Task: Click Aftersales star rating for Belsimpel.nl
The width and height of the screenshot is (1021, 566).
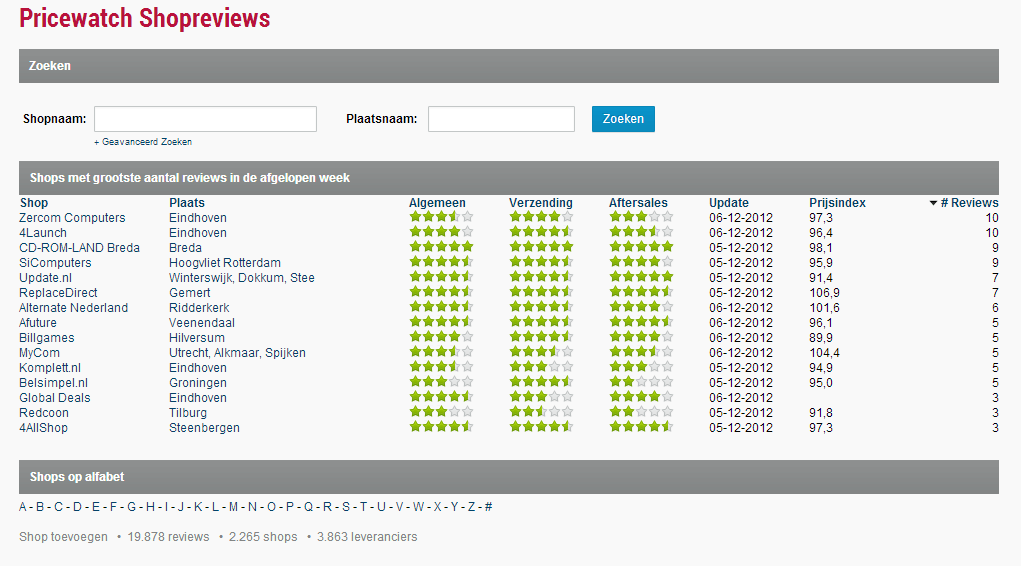Action: click(x=641, y=382)
